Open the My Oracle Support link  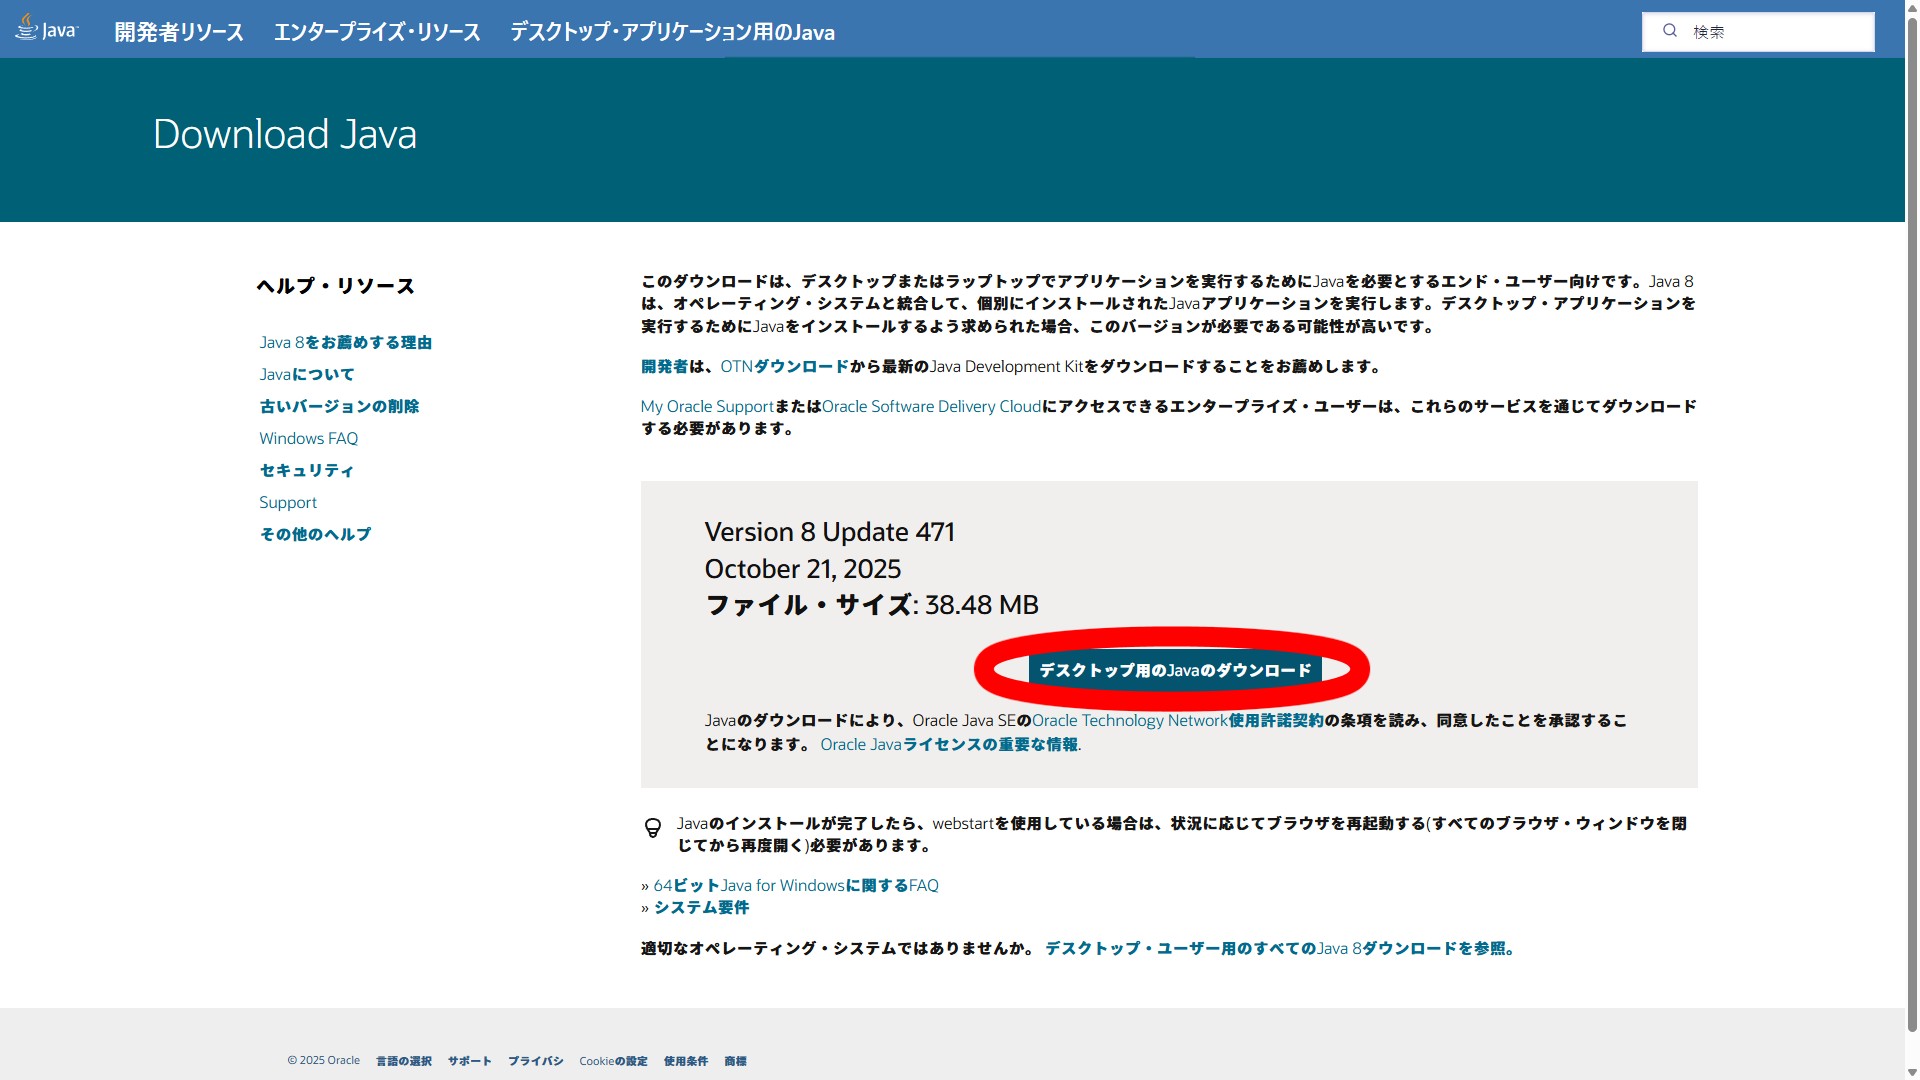pos(707,406)
